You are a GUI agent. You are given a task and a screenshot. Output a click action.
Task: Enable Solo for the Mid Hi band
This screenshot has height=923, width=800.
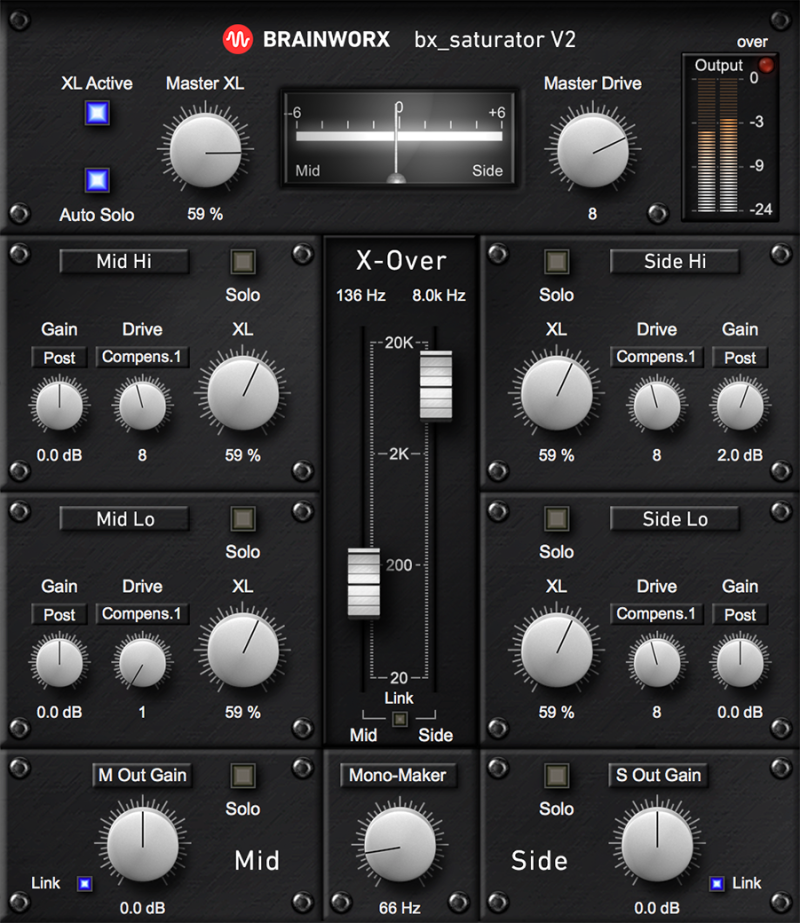click(243, 262)
